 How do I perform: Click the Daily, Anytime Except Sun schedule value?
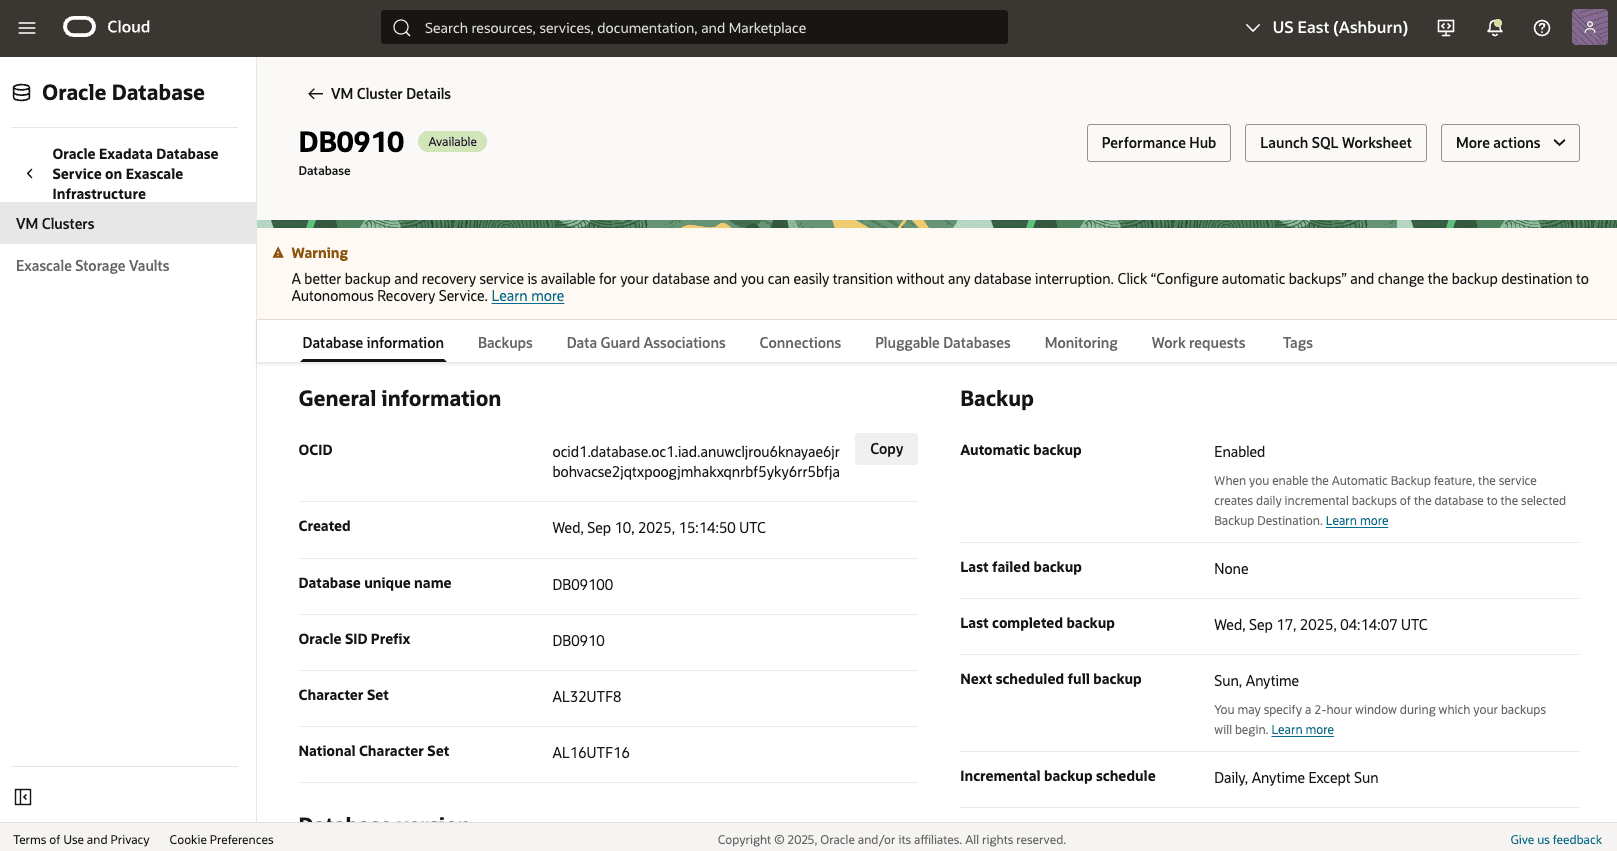coord(1296,778)
